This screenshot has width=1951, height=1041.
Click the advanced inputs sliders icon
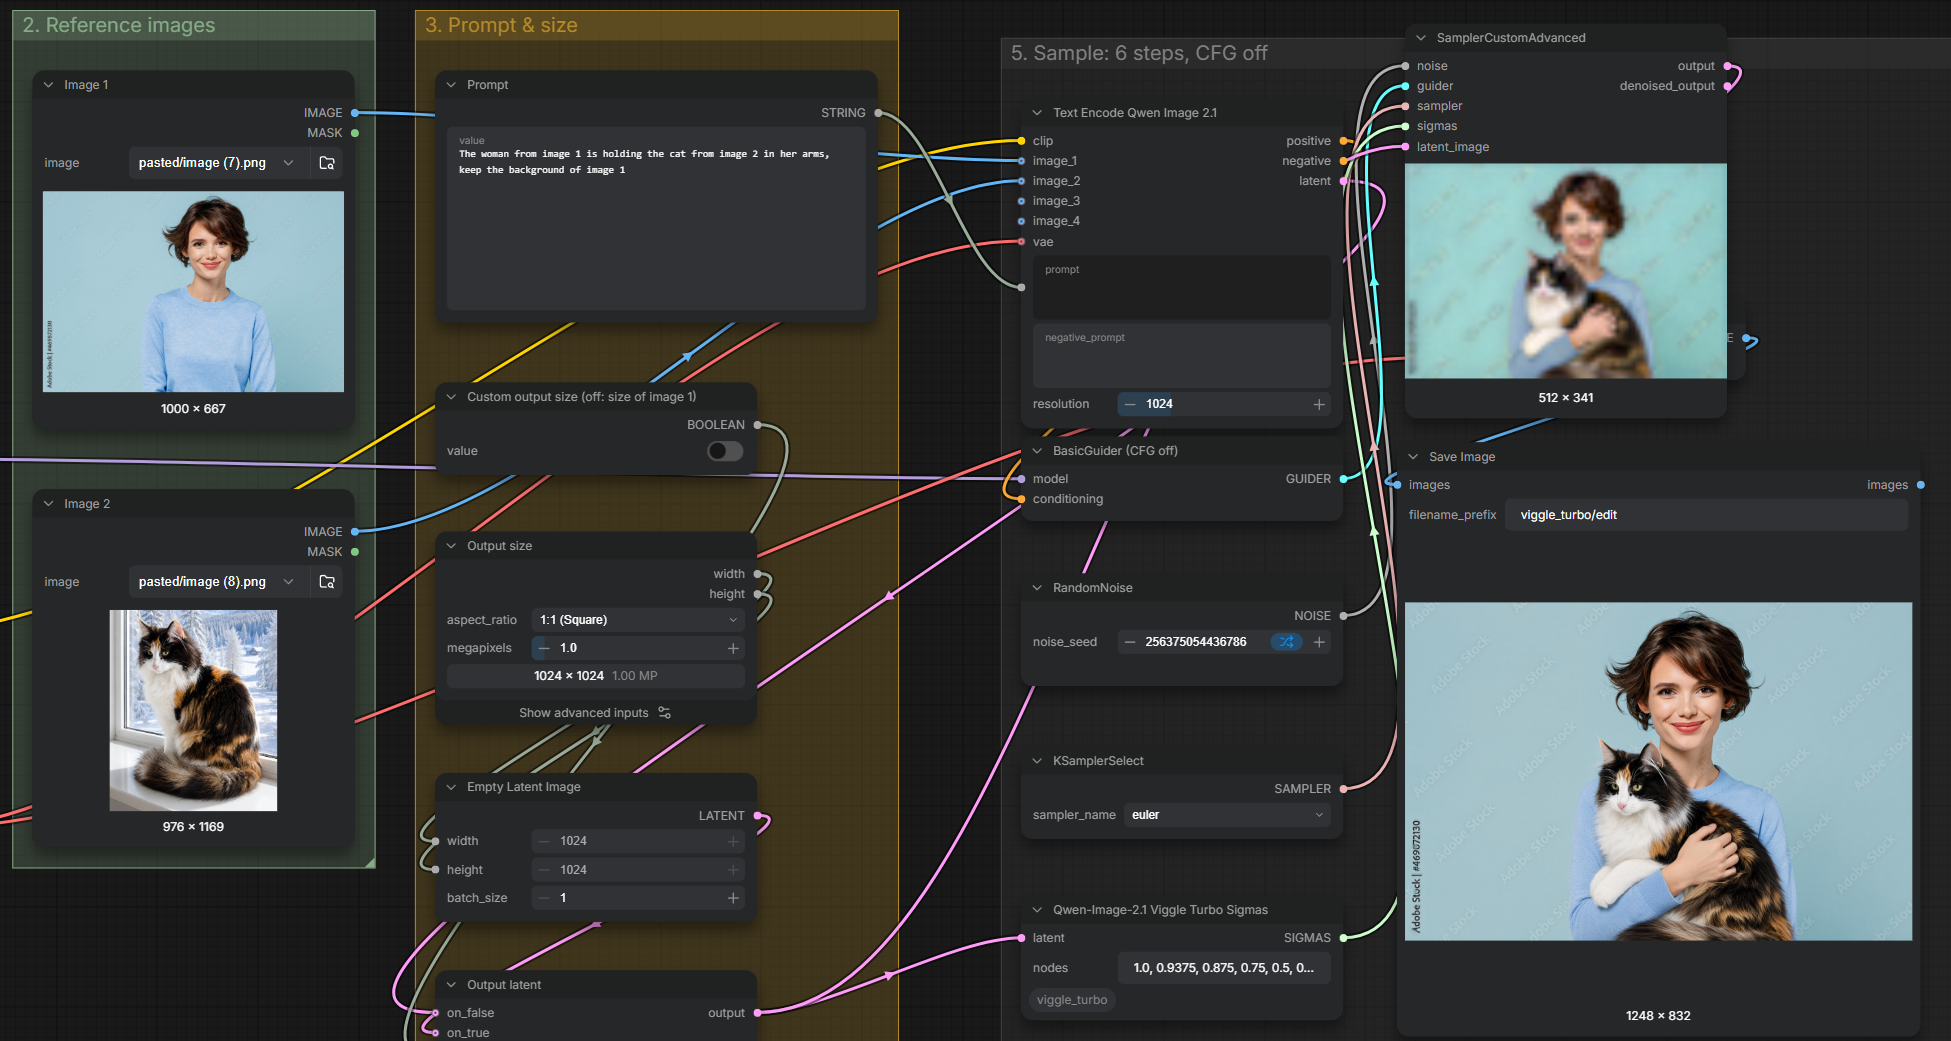(665, 713)
